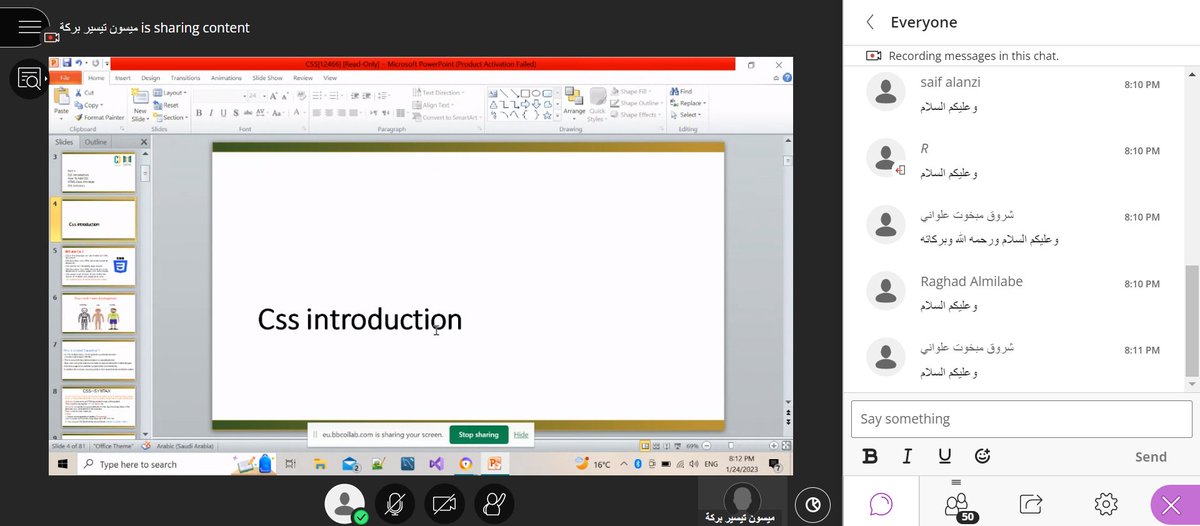Open the Arrange dropdown
This screenshot has width=1200, height=526.
574,103
